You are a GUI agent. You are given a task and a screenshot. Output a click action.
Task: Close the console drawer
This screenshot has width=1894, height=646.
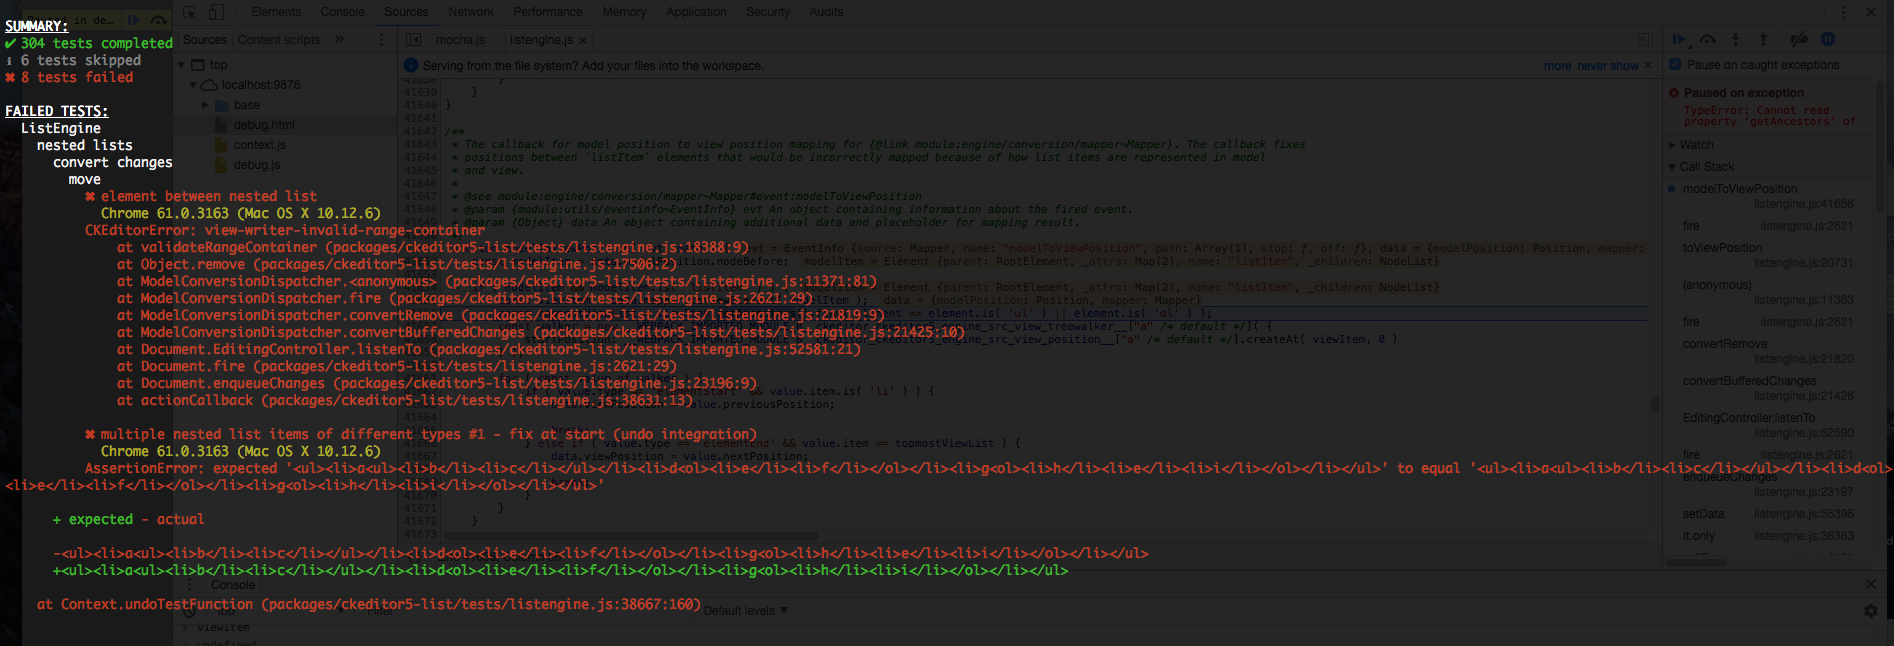1871,584
